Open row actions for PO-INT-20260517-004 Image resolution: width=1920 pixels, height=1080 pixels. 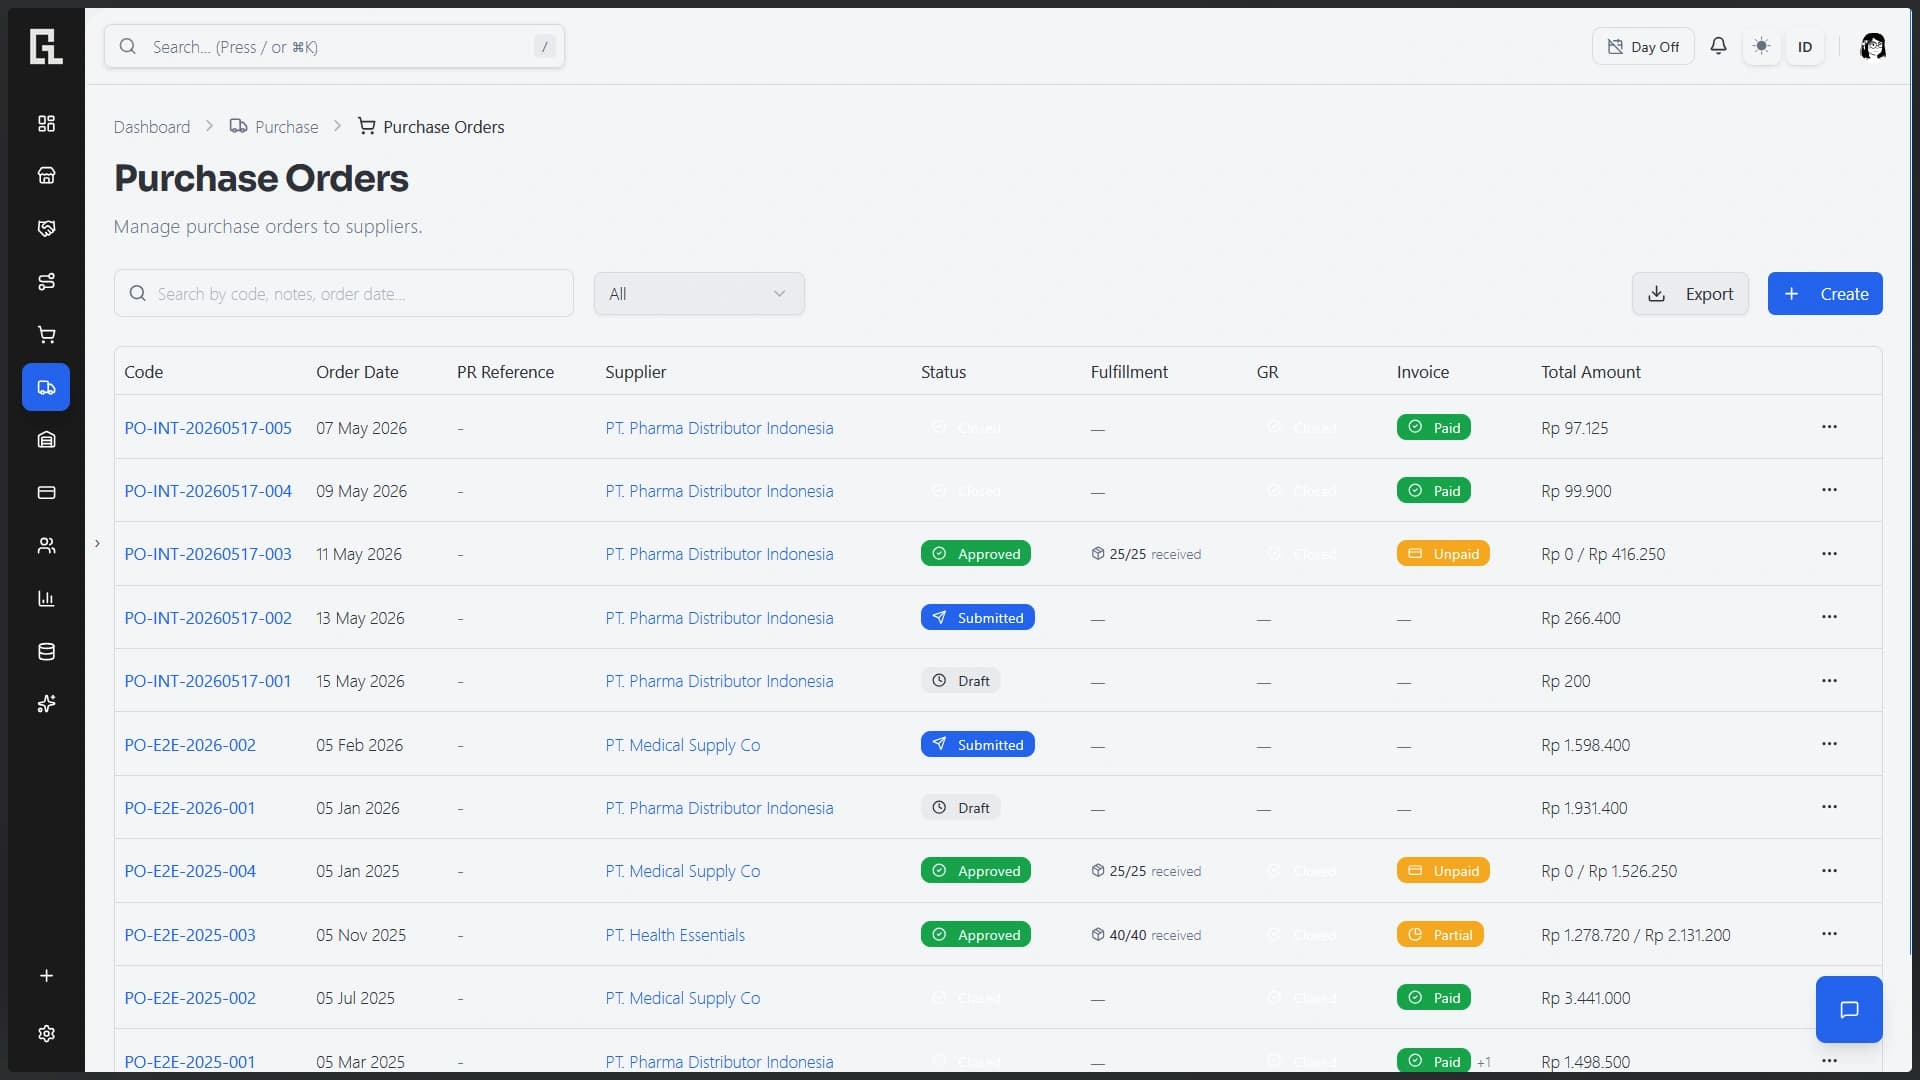[1829, 490]
